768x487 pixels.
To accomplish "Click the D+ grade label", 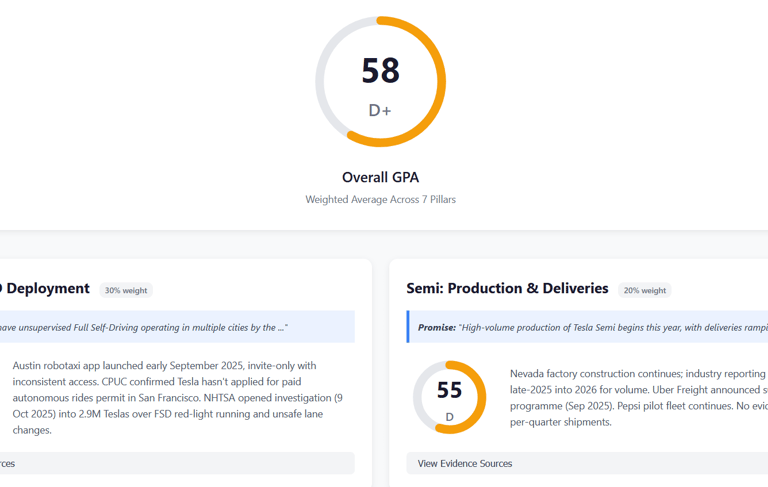I will click(x=380, y=110).
